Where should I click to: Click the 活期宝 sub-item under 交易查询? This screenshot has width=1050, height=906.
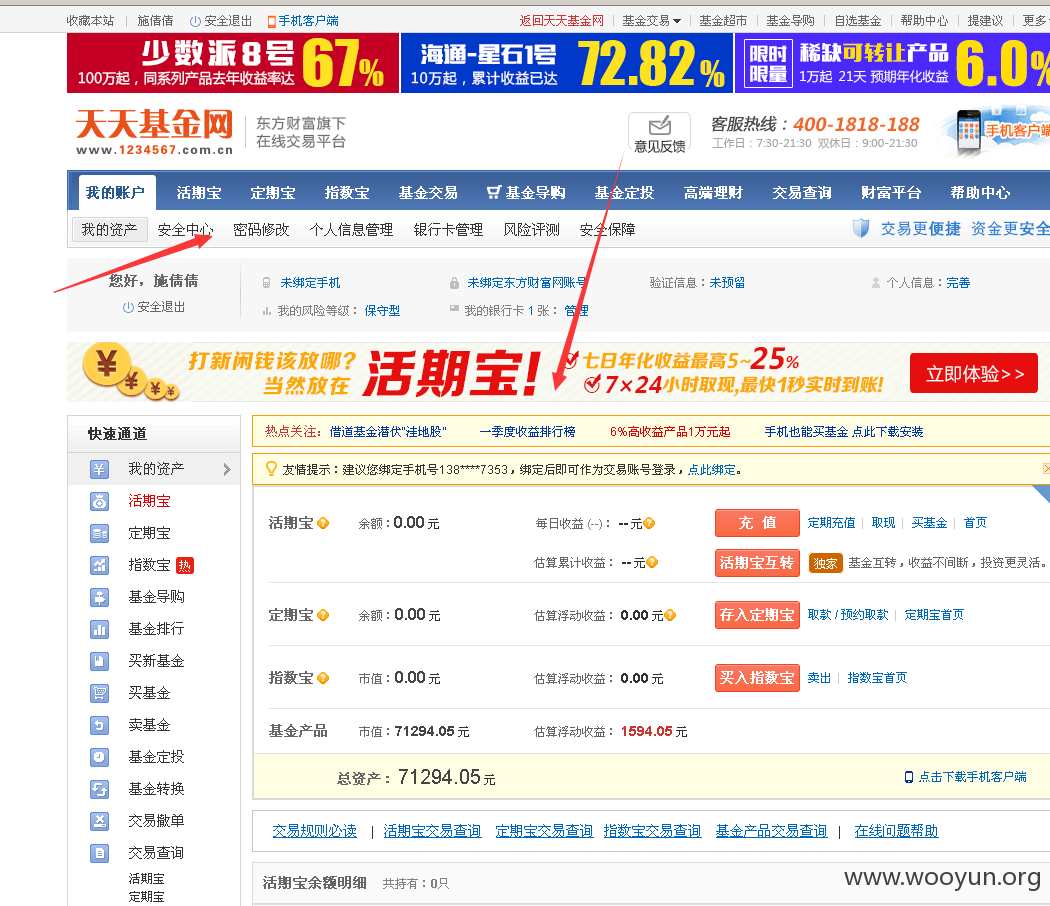[x=146, y=879]
